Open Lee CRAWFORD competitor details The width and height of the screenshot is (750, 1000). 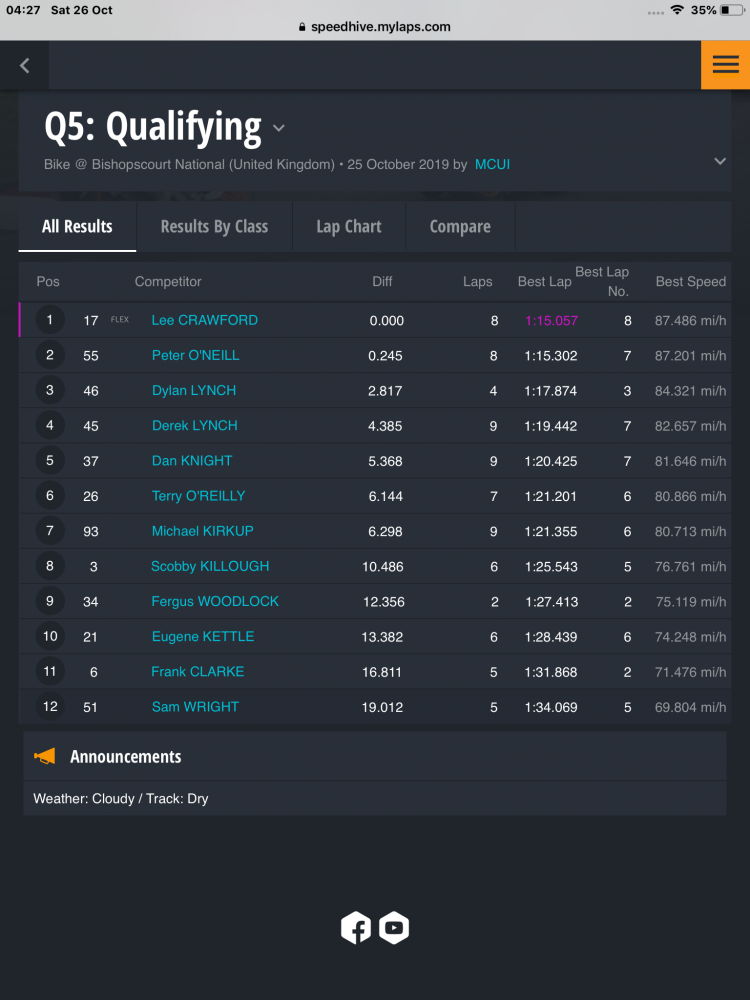point(205,320)
